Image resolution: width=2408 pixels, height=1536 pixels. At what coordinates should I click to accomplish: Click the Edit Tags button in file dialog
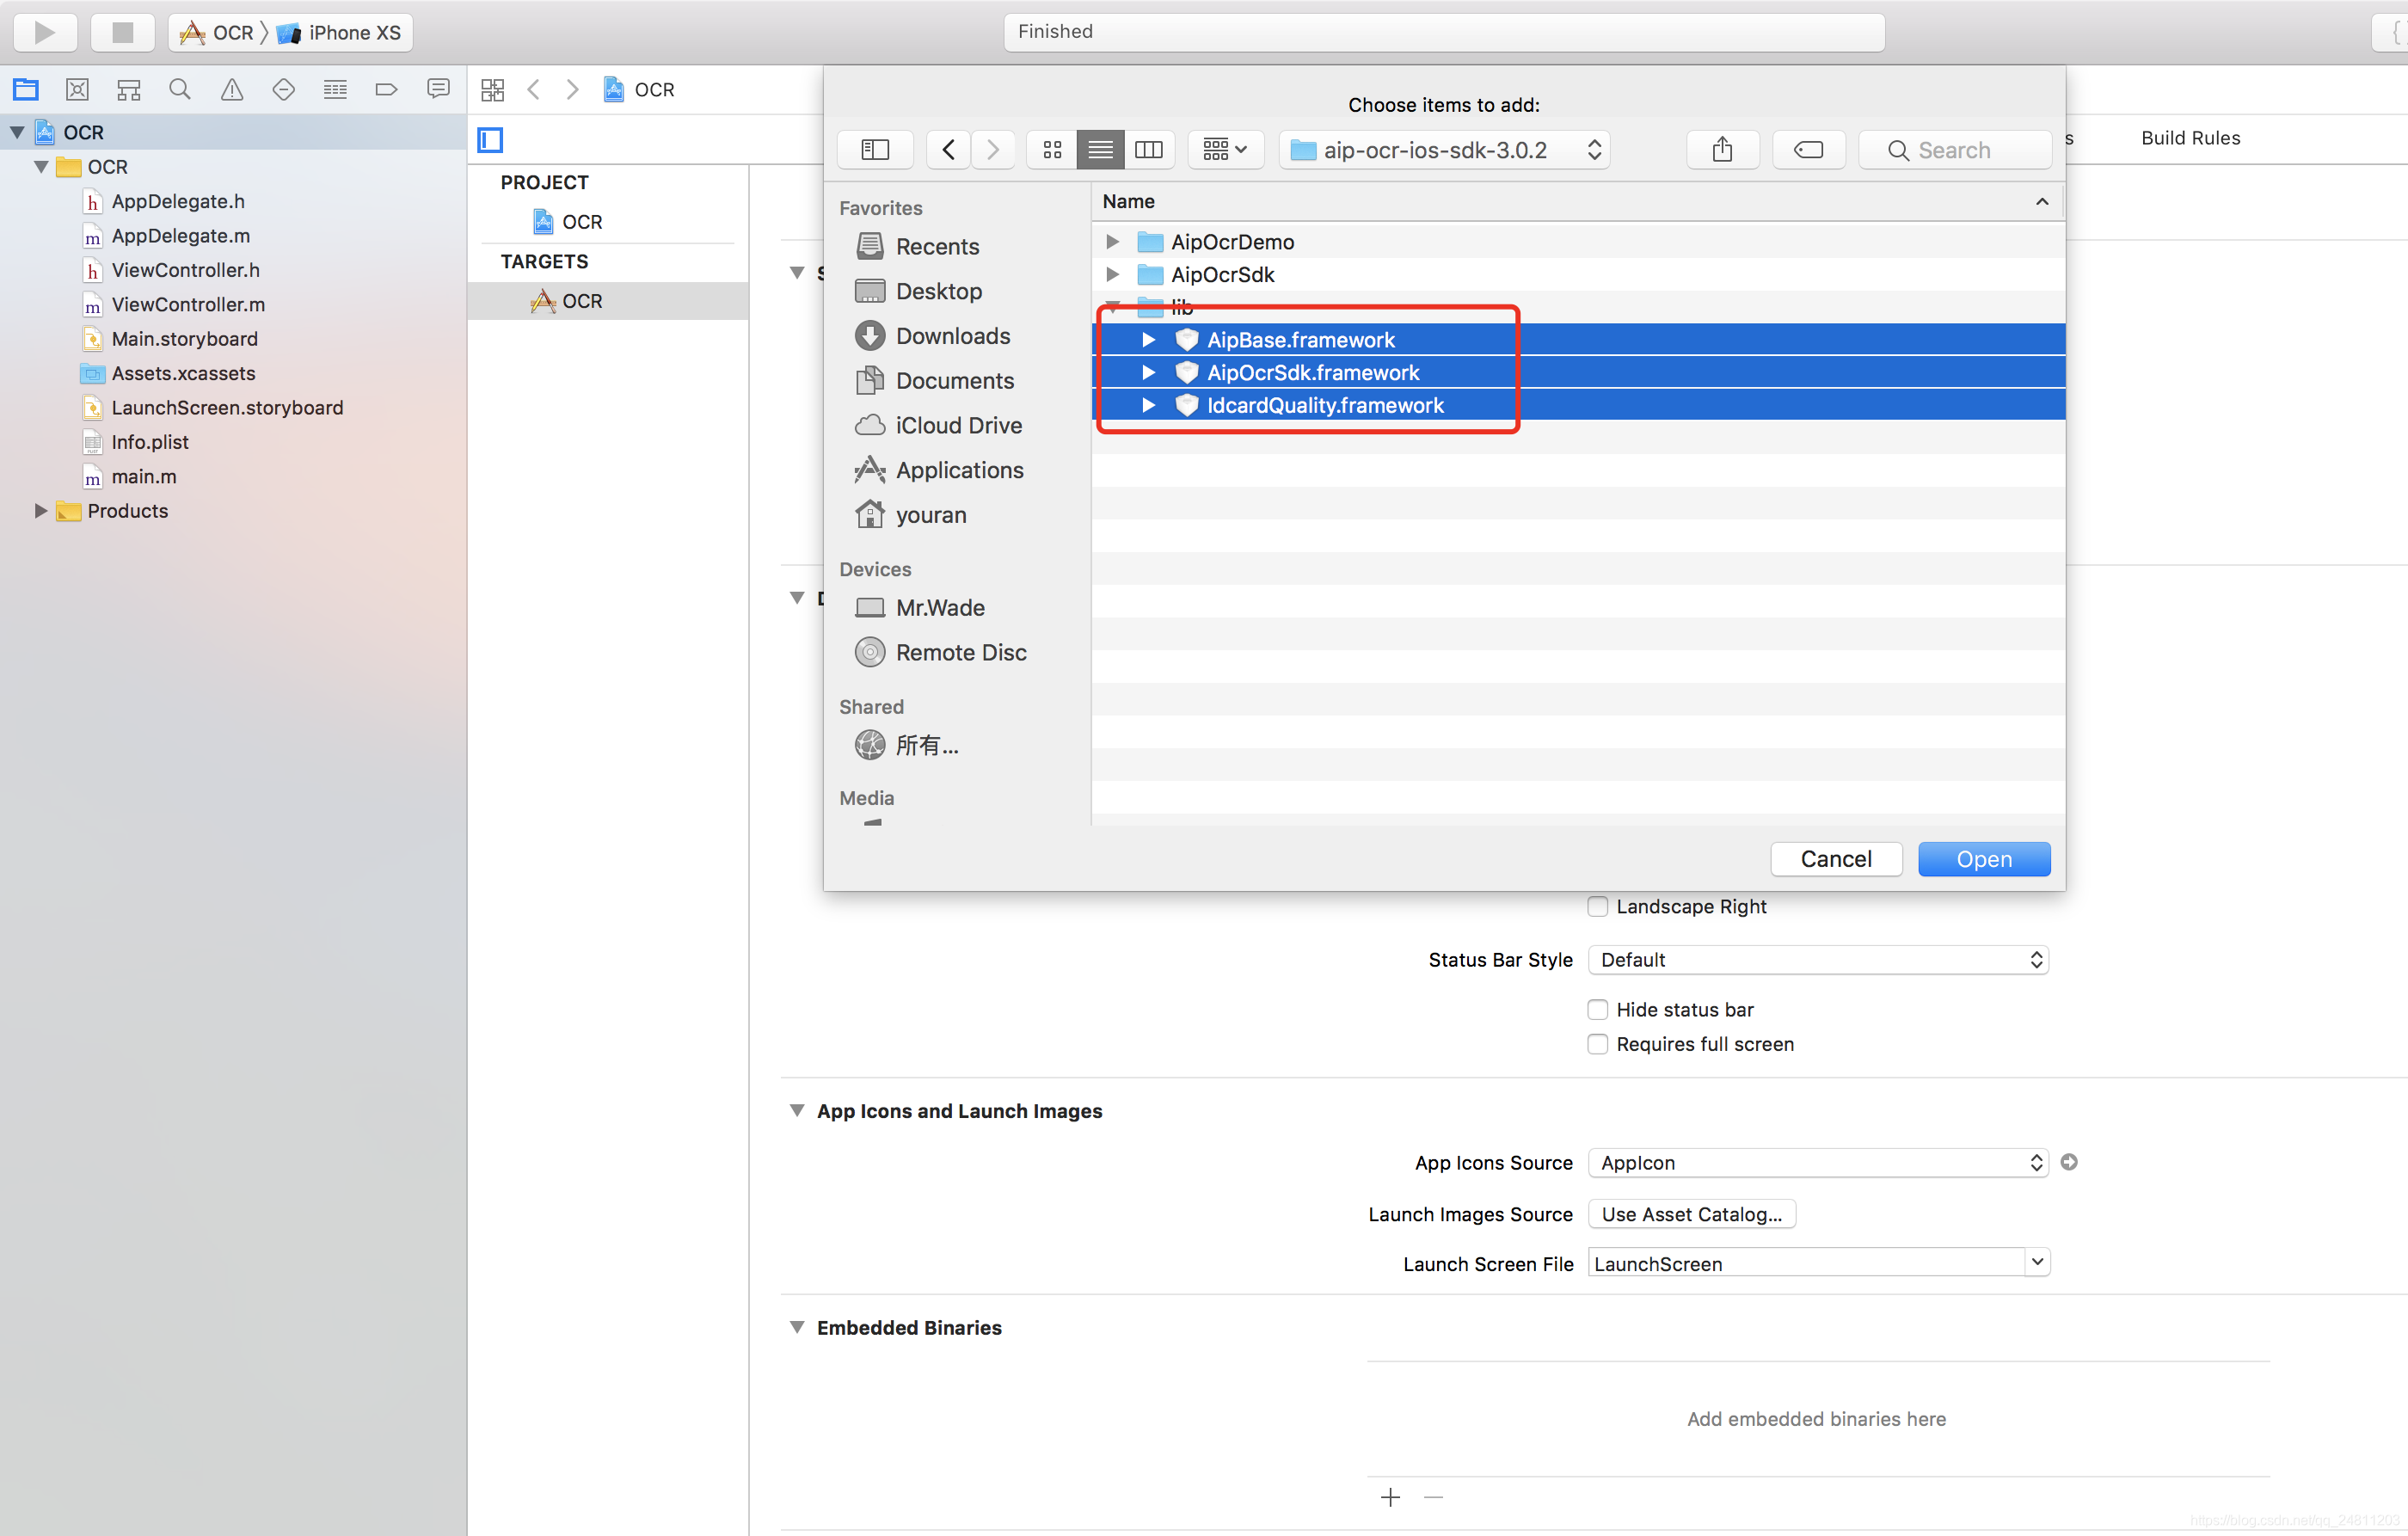pyautogui.click(x=1808, y=150)
